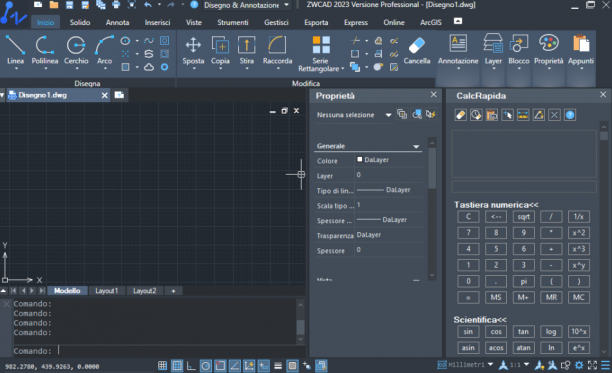Click the pi calculator button
The width and height of the screenshot is (612, 373).
523,281
